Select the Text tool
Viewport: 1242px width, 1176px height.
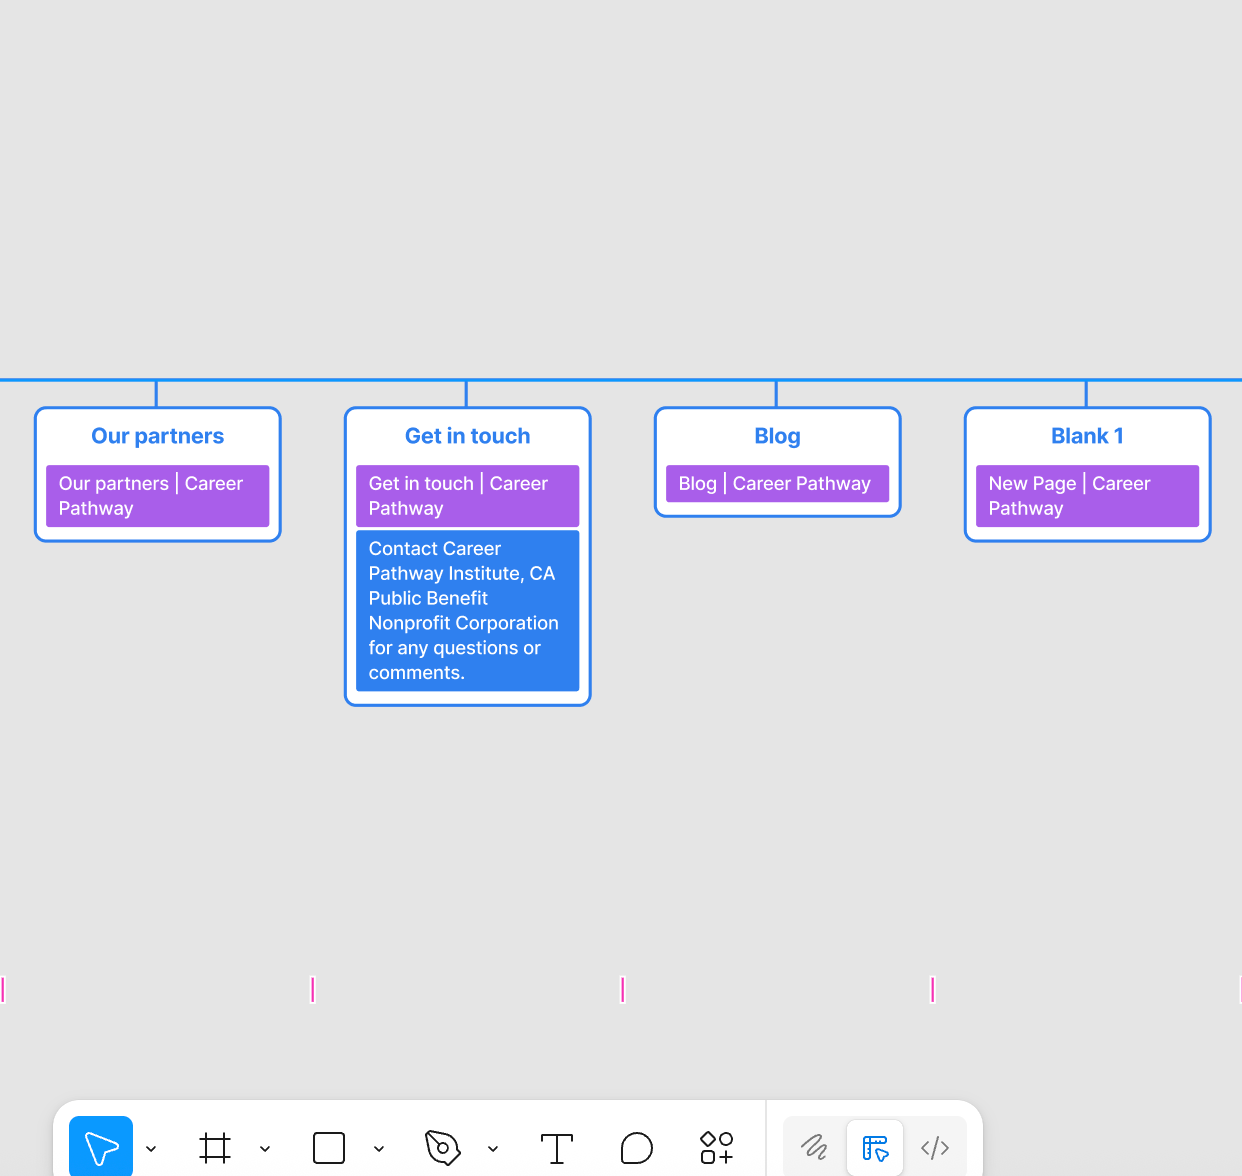[x=557, y=1148]
